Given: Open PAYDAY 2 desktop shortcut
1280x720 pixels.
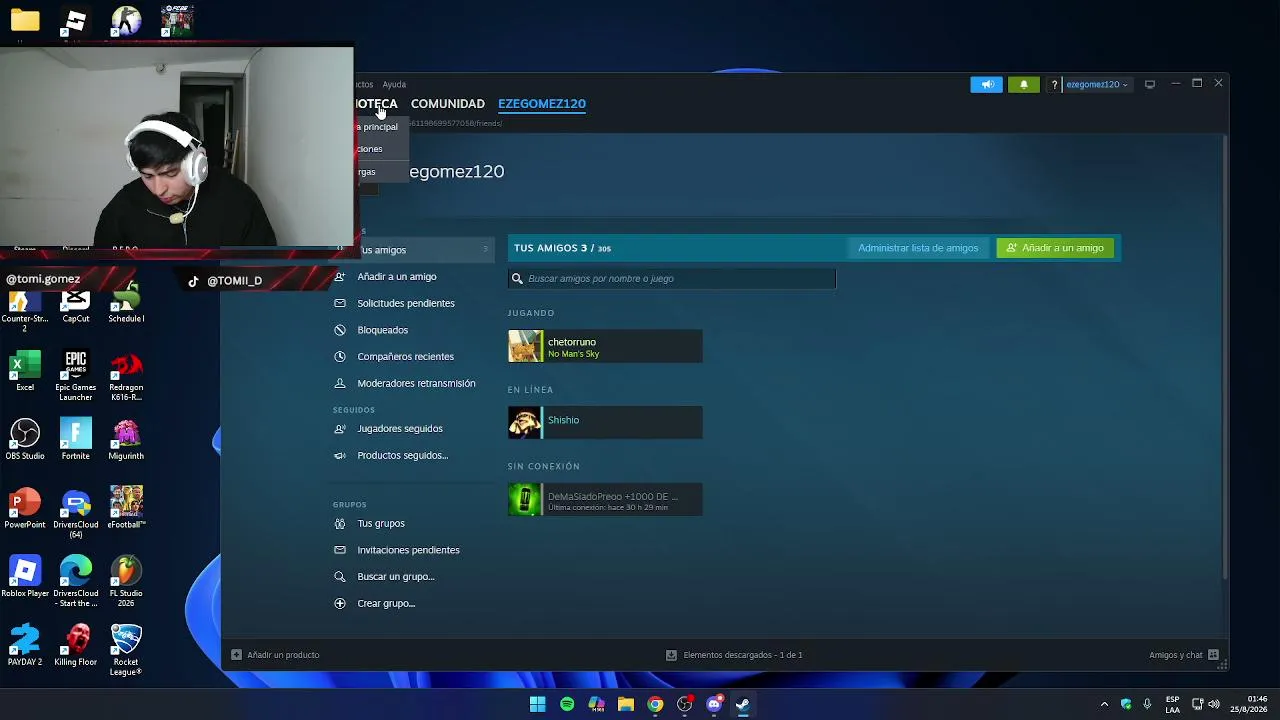Looking at the screenshot, I should pos(25,646).
